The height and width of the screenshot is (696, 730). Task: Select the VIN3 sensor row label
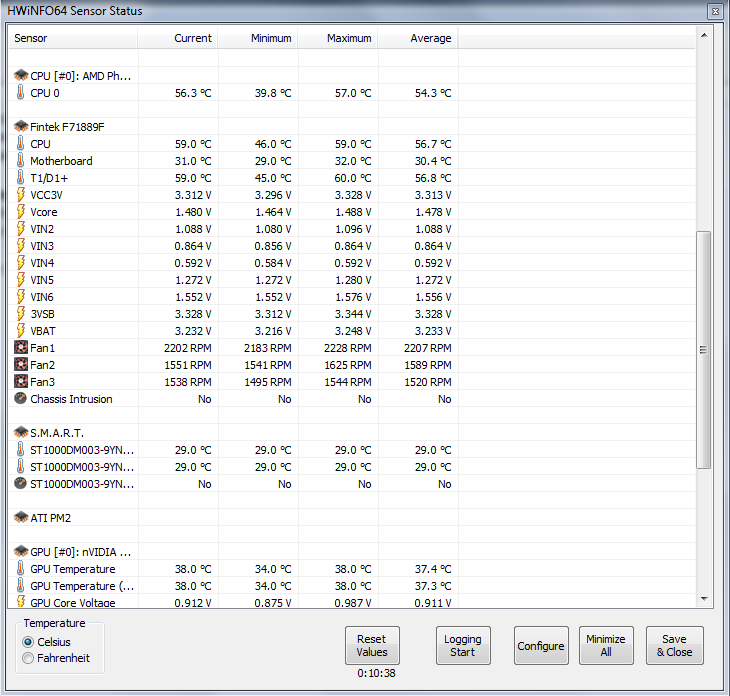42,246
